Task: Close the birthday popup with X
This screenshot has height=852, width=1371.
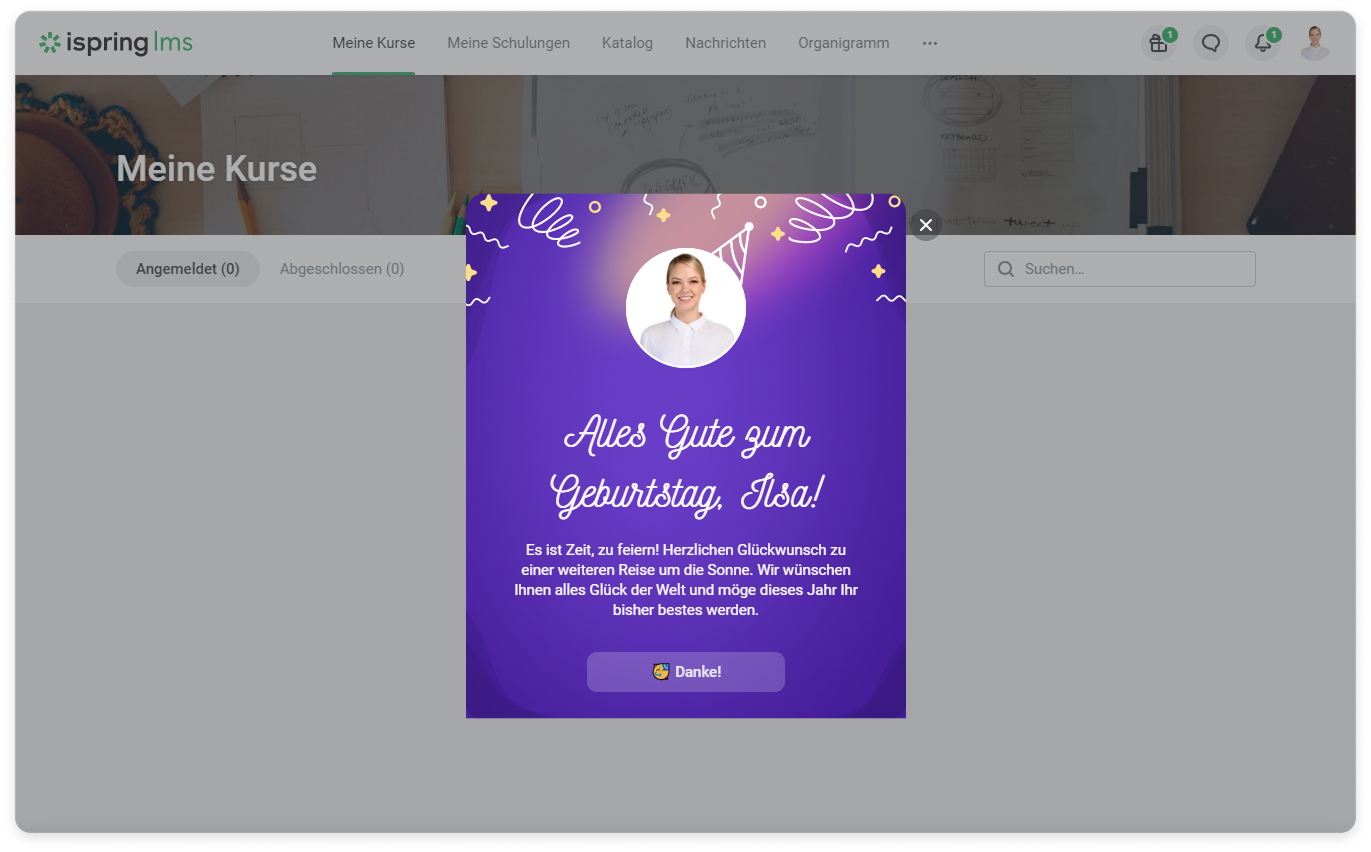Action: coord(925,225)
